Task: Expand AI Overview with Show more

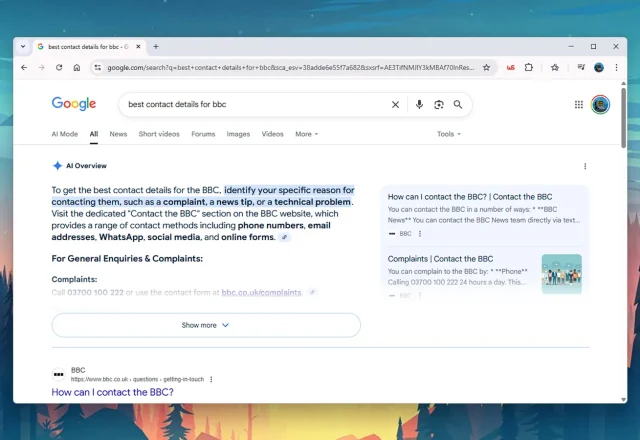Action: click(206, 325)
